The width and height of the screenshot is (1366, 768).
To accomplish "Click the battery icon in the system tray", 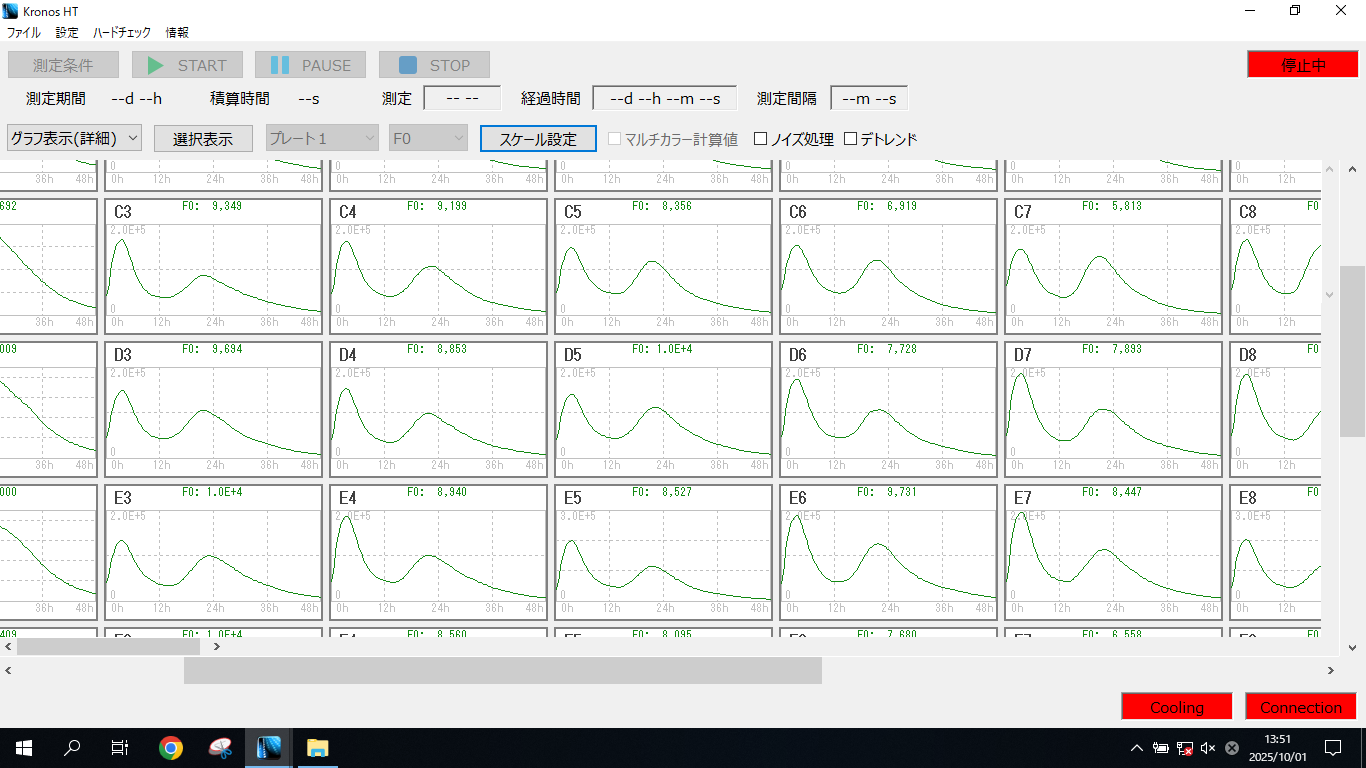I will tap(1161, 748).
